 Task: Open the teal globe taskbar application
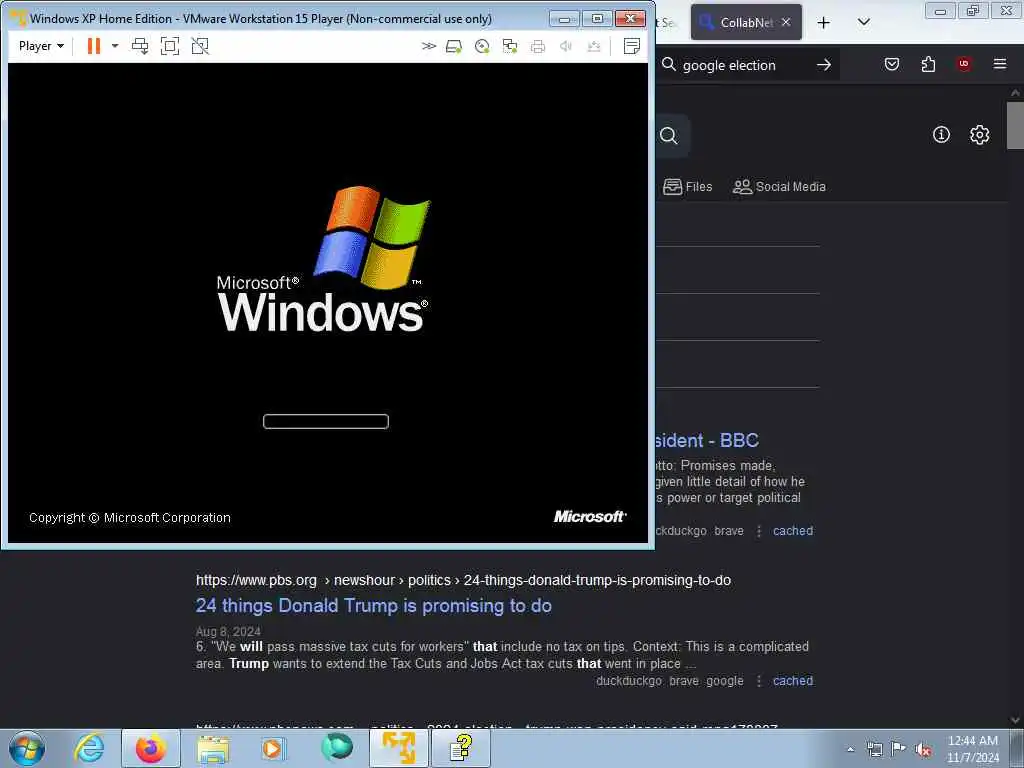click(337, 748)
